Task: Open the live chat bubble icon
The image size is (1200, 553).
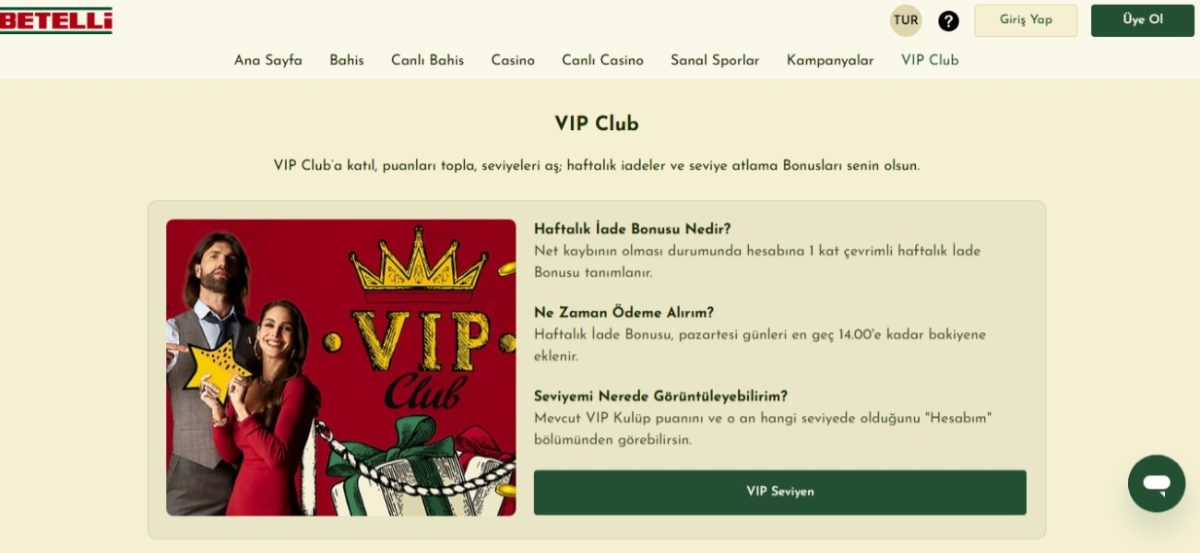Action: pos(1156,484)
